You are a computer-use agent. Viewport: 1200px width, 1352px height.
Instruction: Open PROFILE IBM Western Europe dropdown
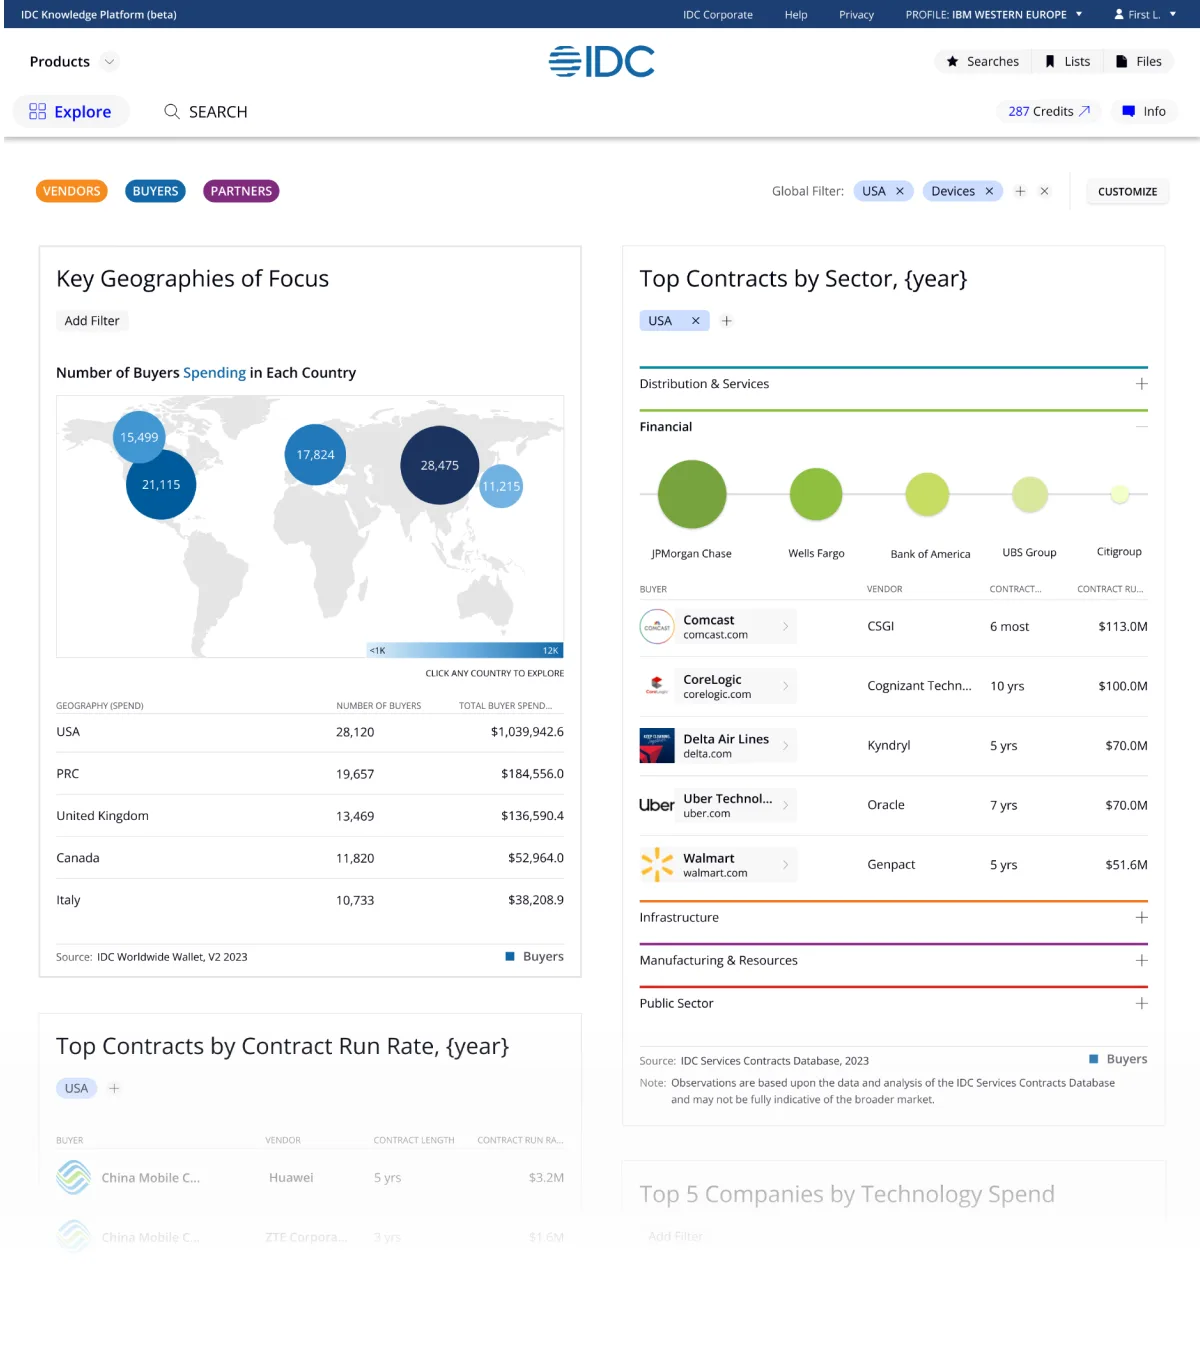[994, 14]
